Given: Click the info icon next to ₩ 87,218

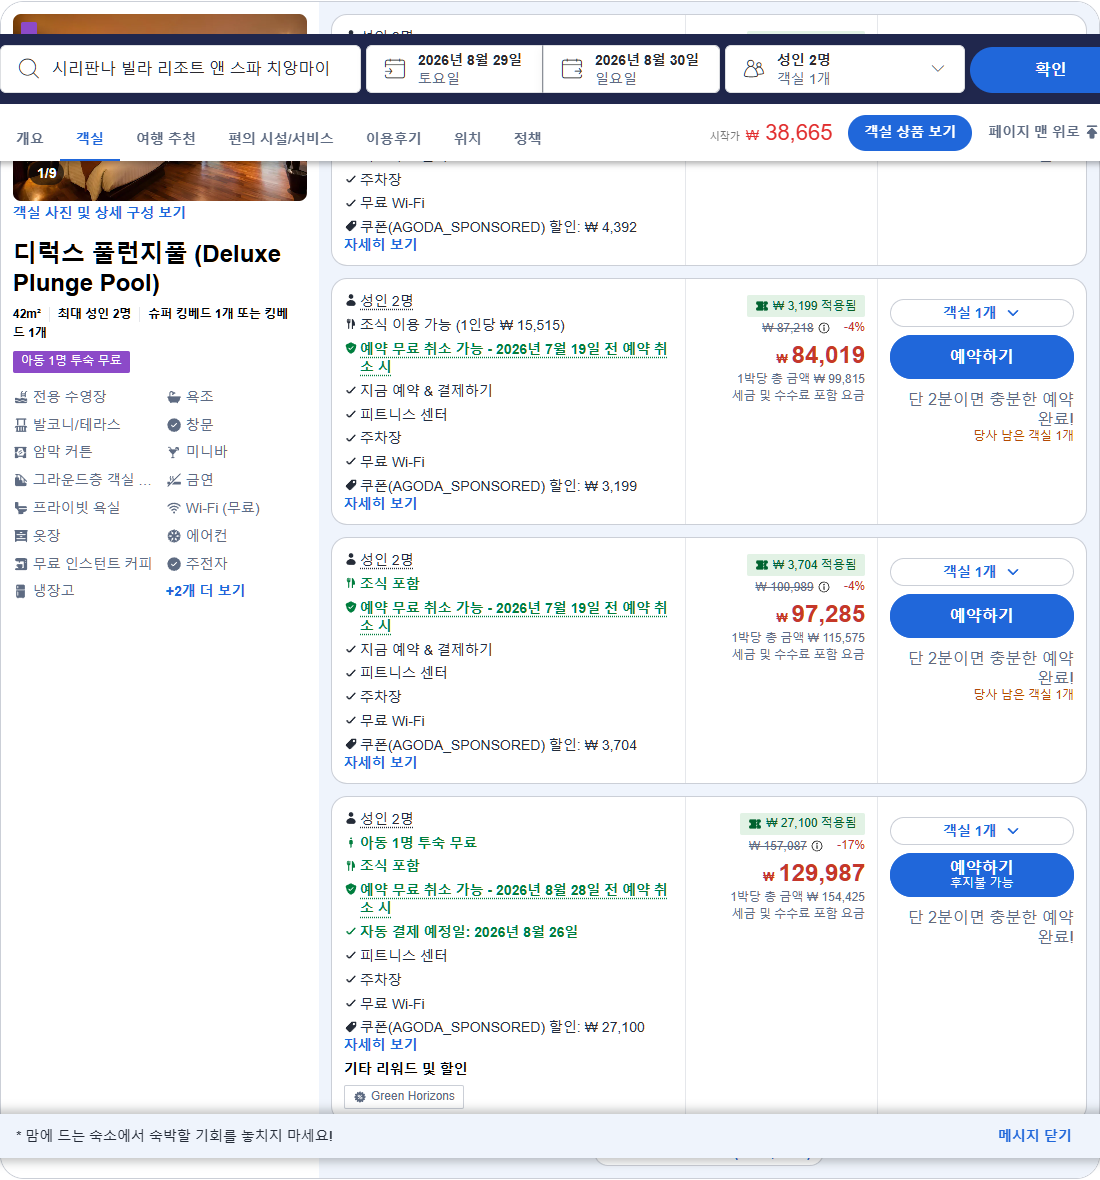Looking at the screenshot, I should point(824,328).
